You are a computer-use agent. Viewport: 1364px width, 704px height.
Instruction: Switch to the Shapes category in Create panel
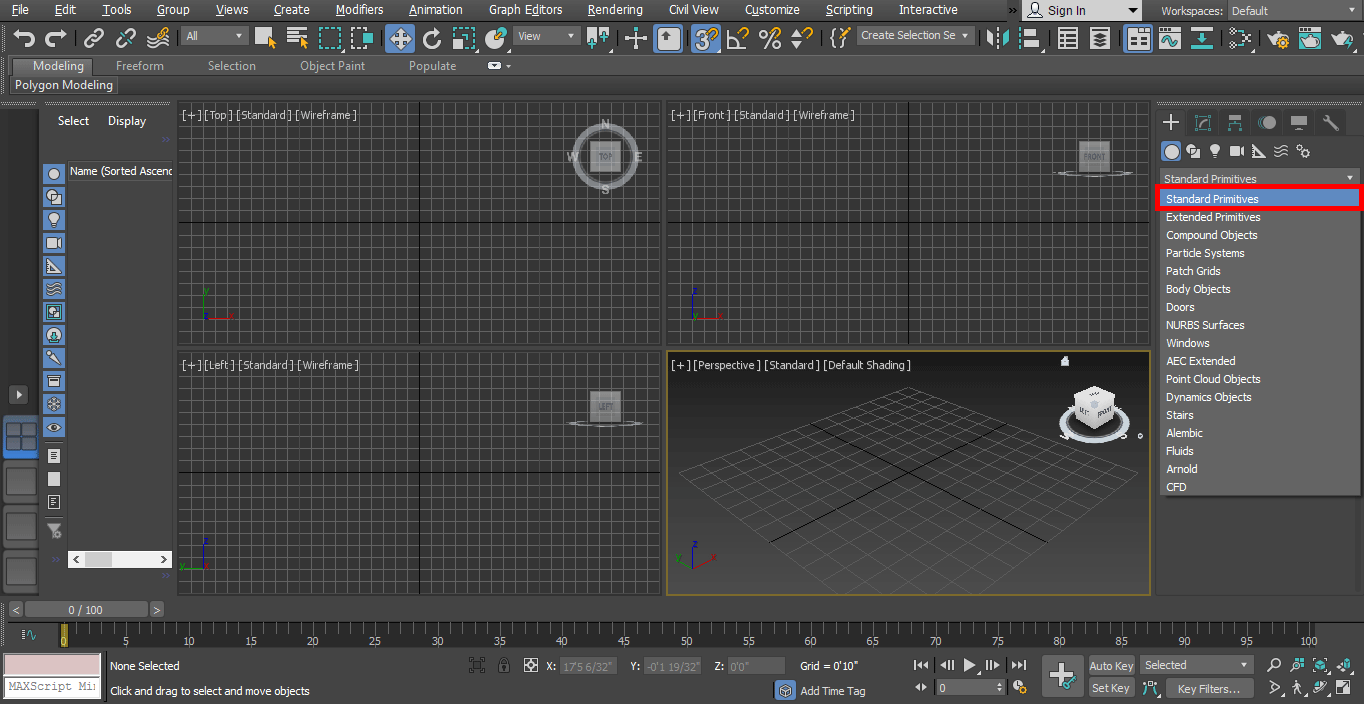(x=1193, y=151)
